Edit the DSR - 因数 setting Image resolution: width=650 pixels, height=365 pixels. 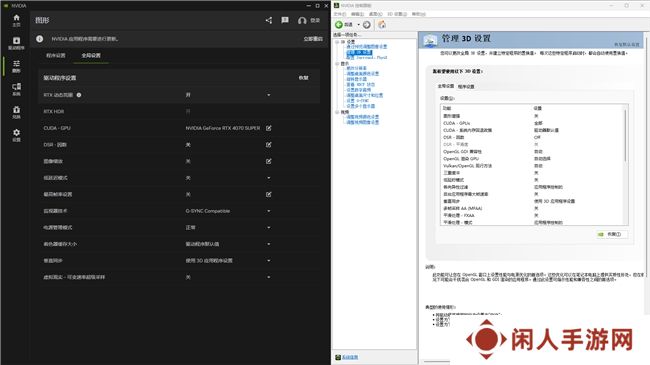[269, 145]
